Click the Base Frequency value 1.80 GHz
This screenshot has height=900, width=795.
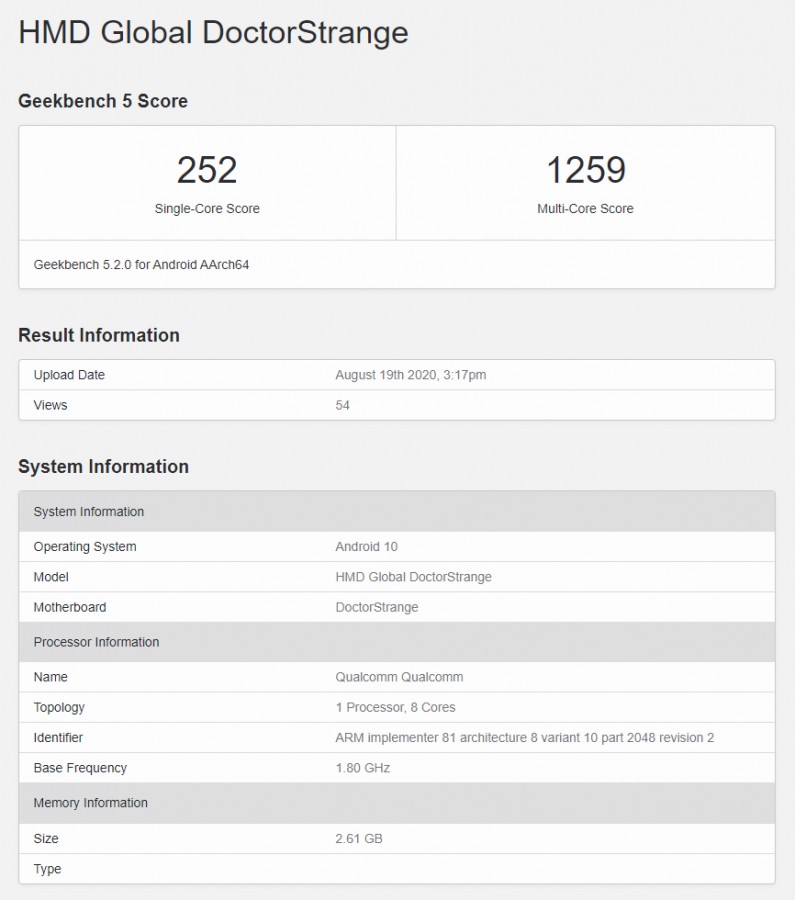pyautogui.click(x=362, y=768)
